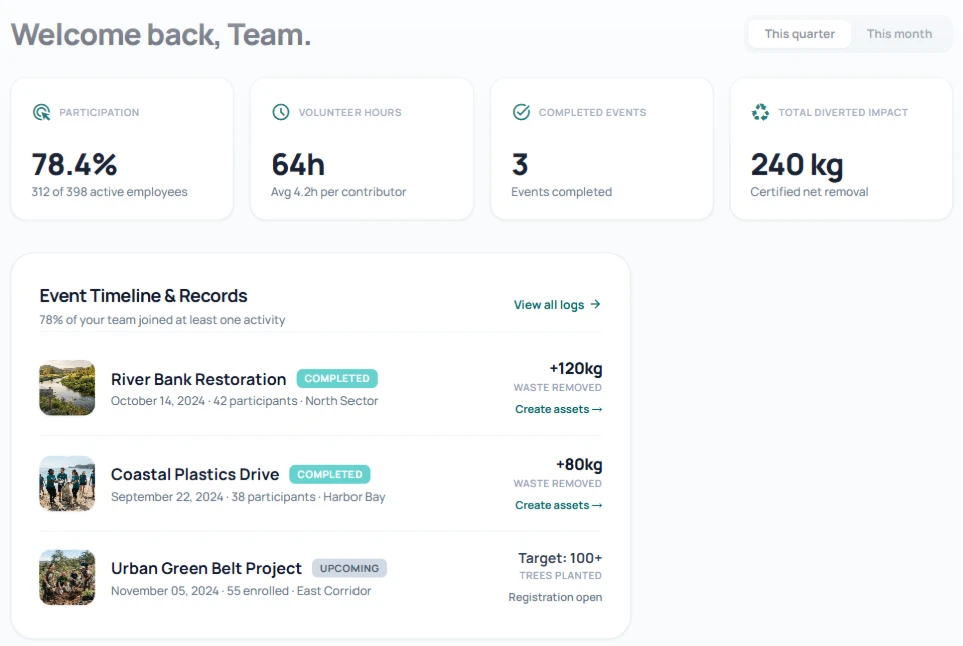Click 'Avg 4.2h per contributor' text
The image size is (963, 646).
[x=338, y=192]
